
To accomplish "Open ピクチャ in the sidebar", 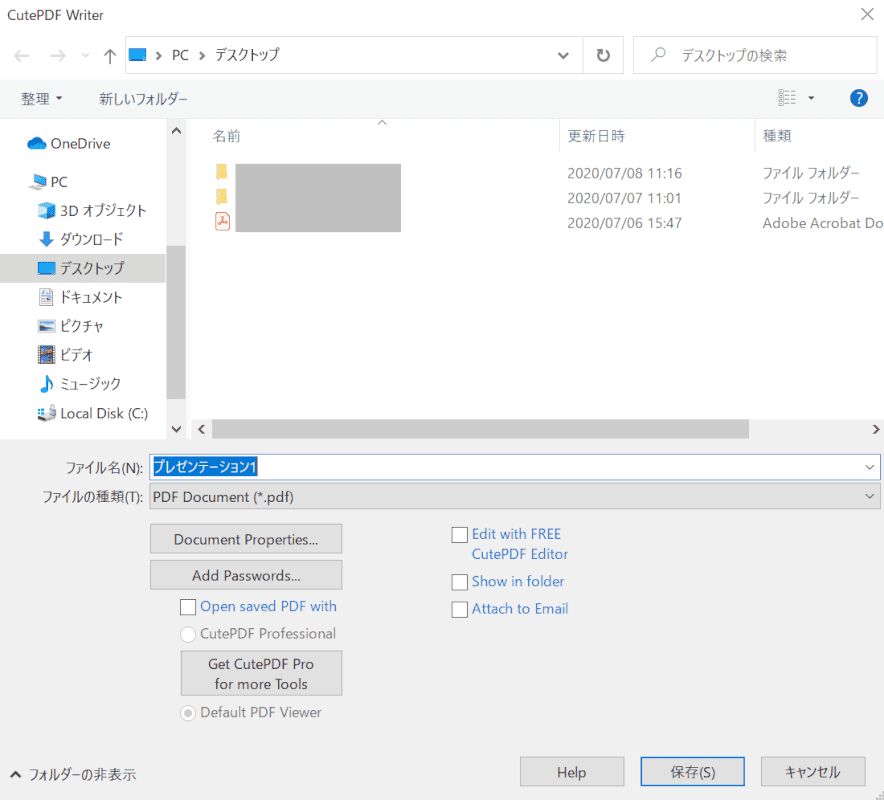I will point(82,326).
